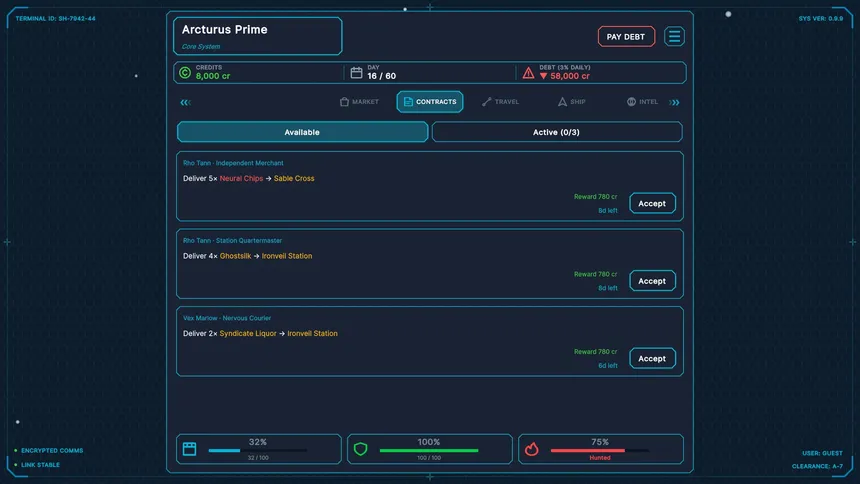Click Ironveil Station in the Ghostsilk contract
This screenshot has height=484, width=860.
tap(287, 256)
